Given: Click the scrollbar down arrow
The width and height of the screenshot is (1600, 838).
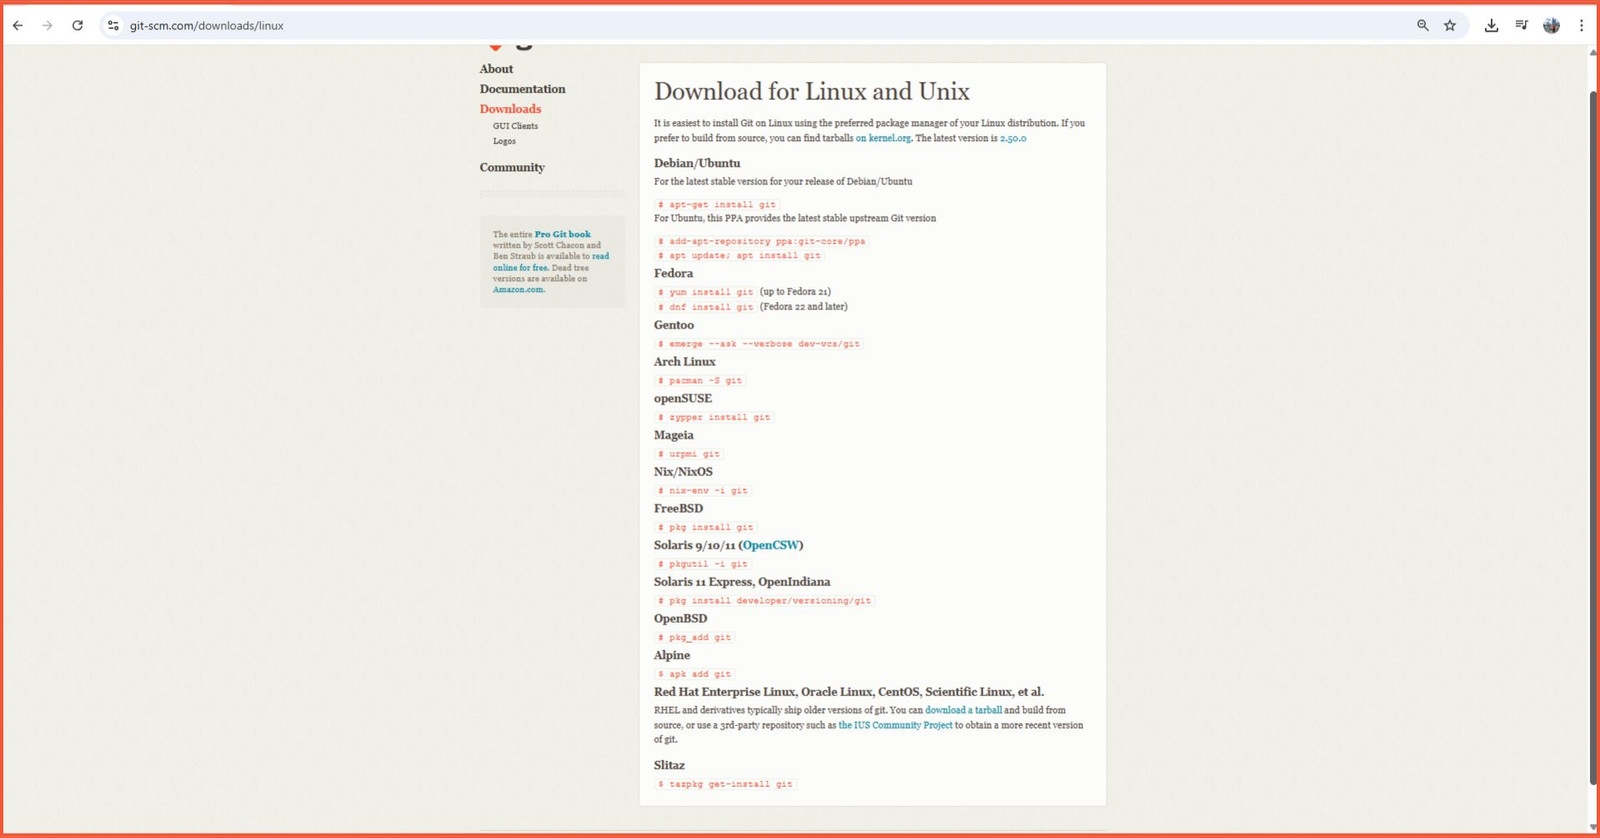Looking at the screenshot, I should tap(1593, 826).
